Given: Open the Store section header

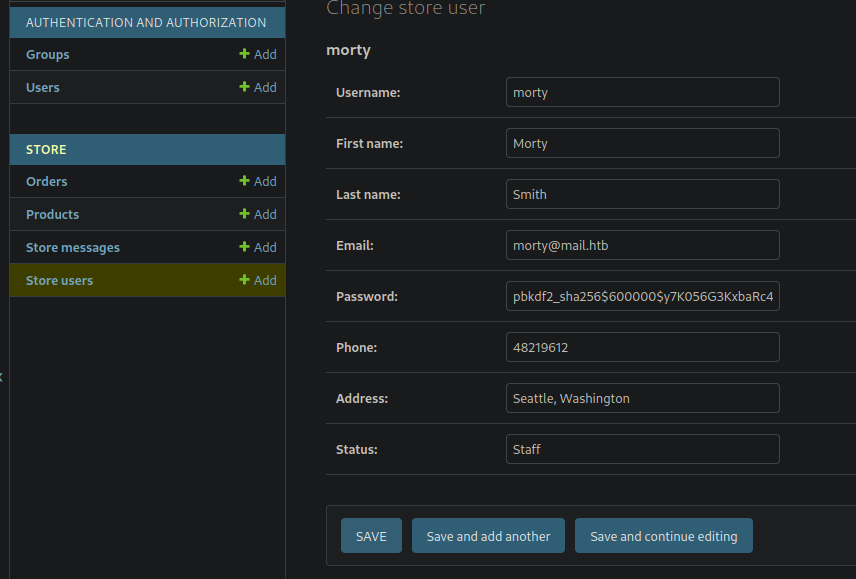Looking at the screenshot, I should [46, 150].
